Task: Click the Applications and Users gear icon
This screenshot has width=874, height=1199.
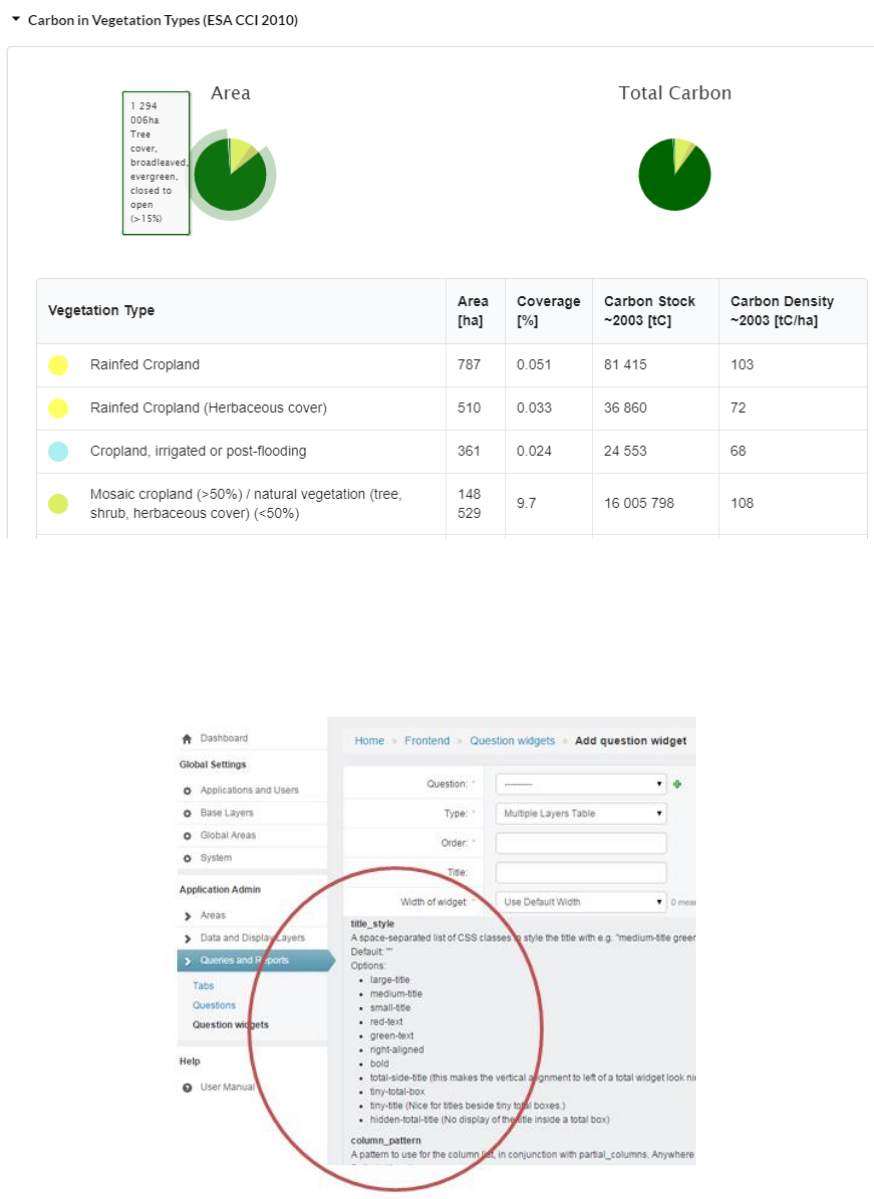Action: pos(187,791)
